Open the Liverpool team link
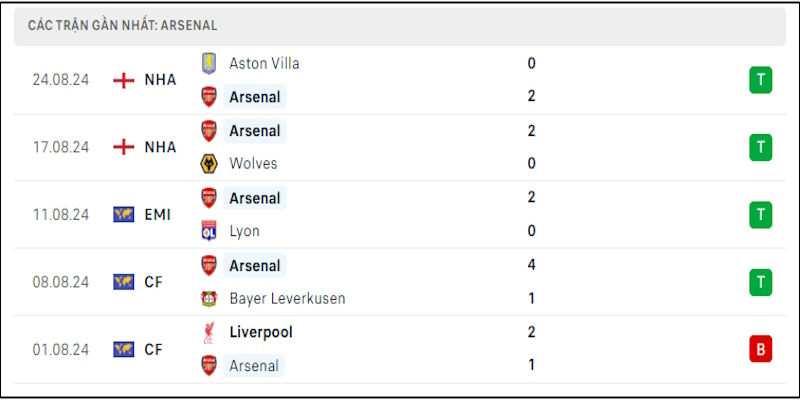 coord(260,332)
